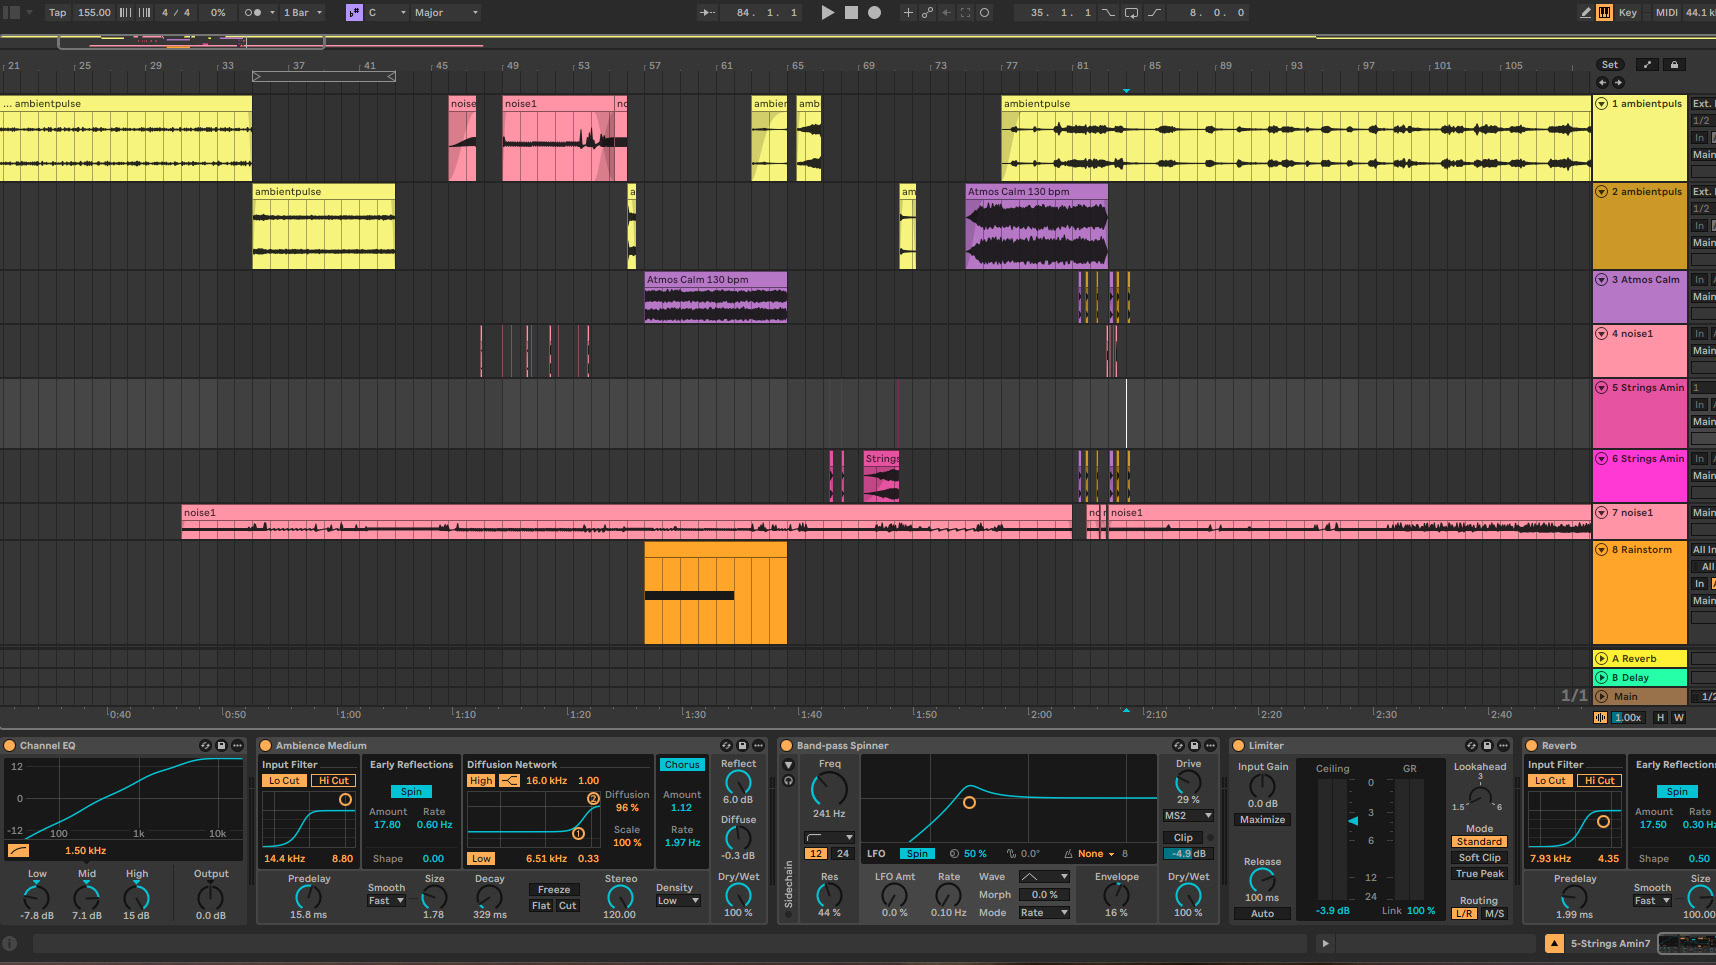The image size is (1716, 965).
Task: Click the Limiter Release knob
Action: [x=1262, y=880]
